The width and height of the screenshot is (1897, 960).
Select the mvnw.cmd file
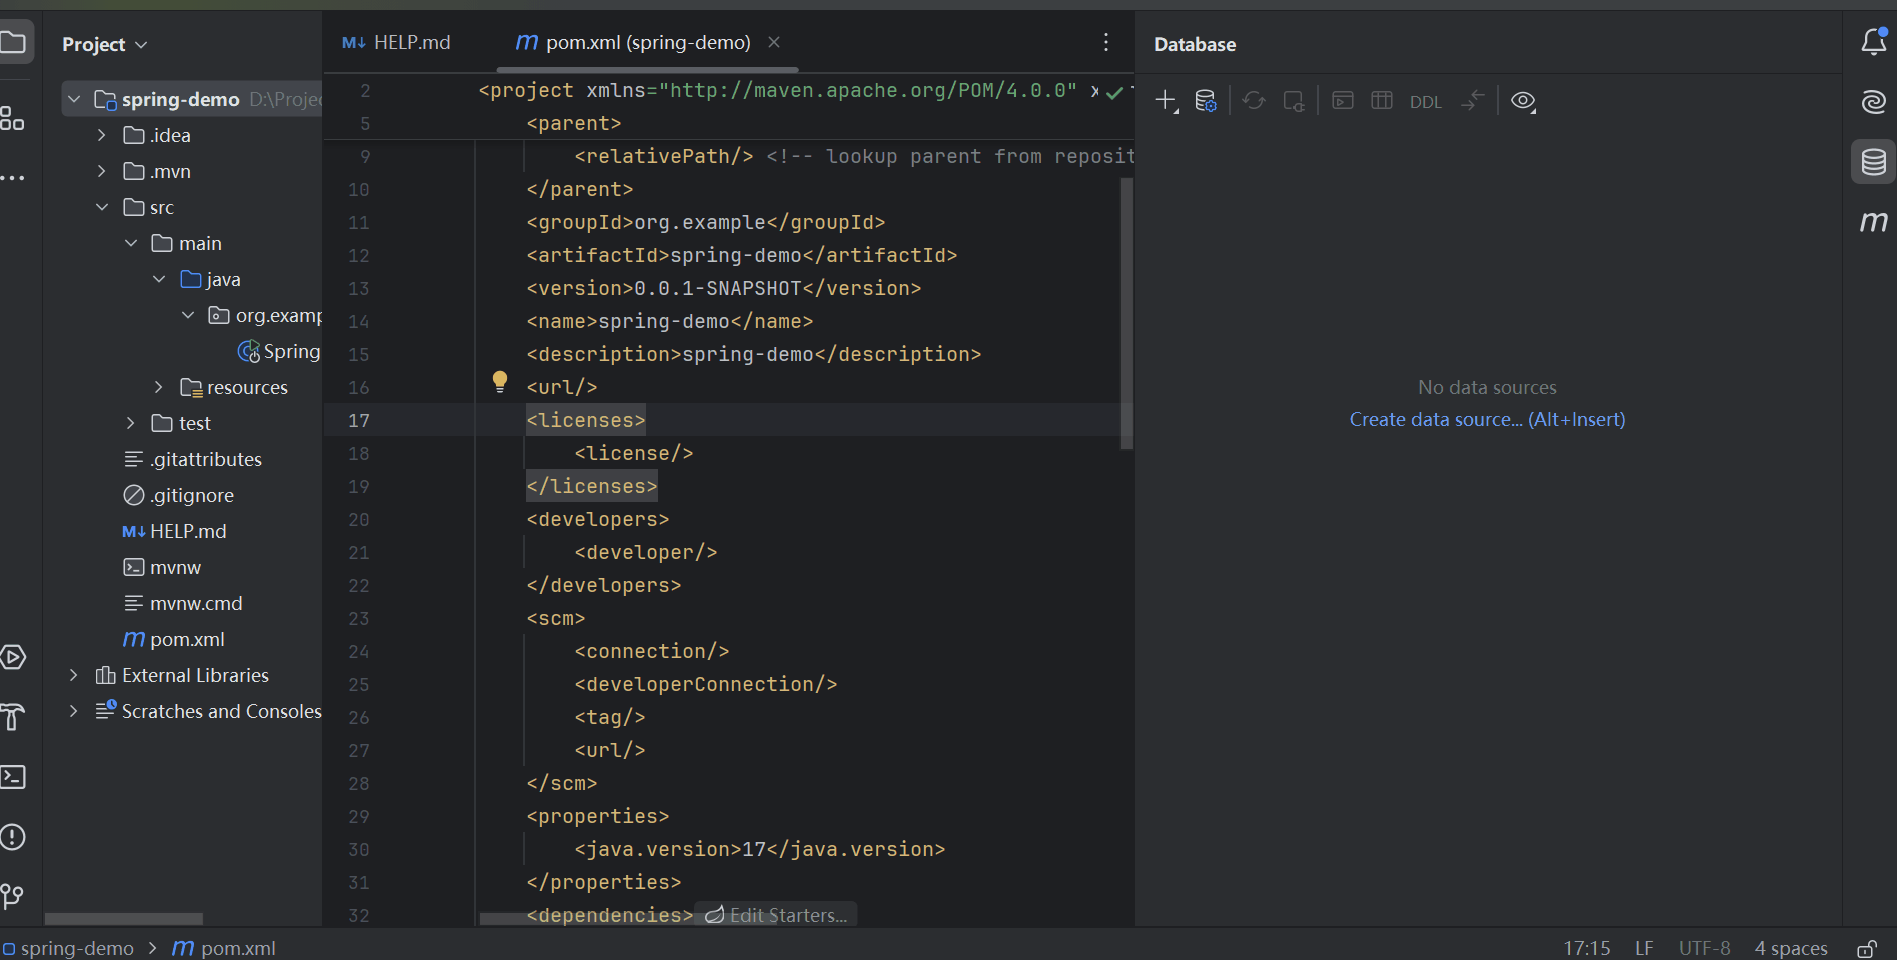[182, 603]
